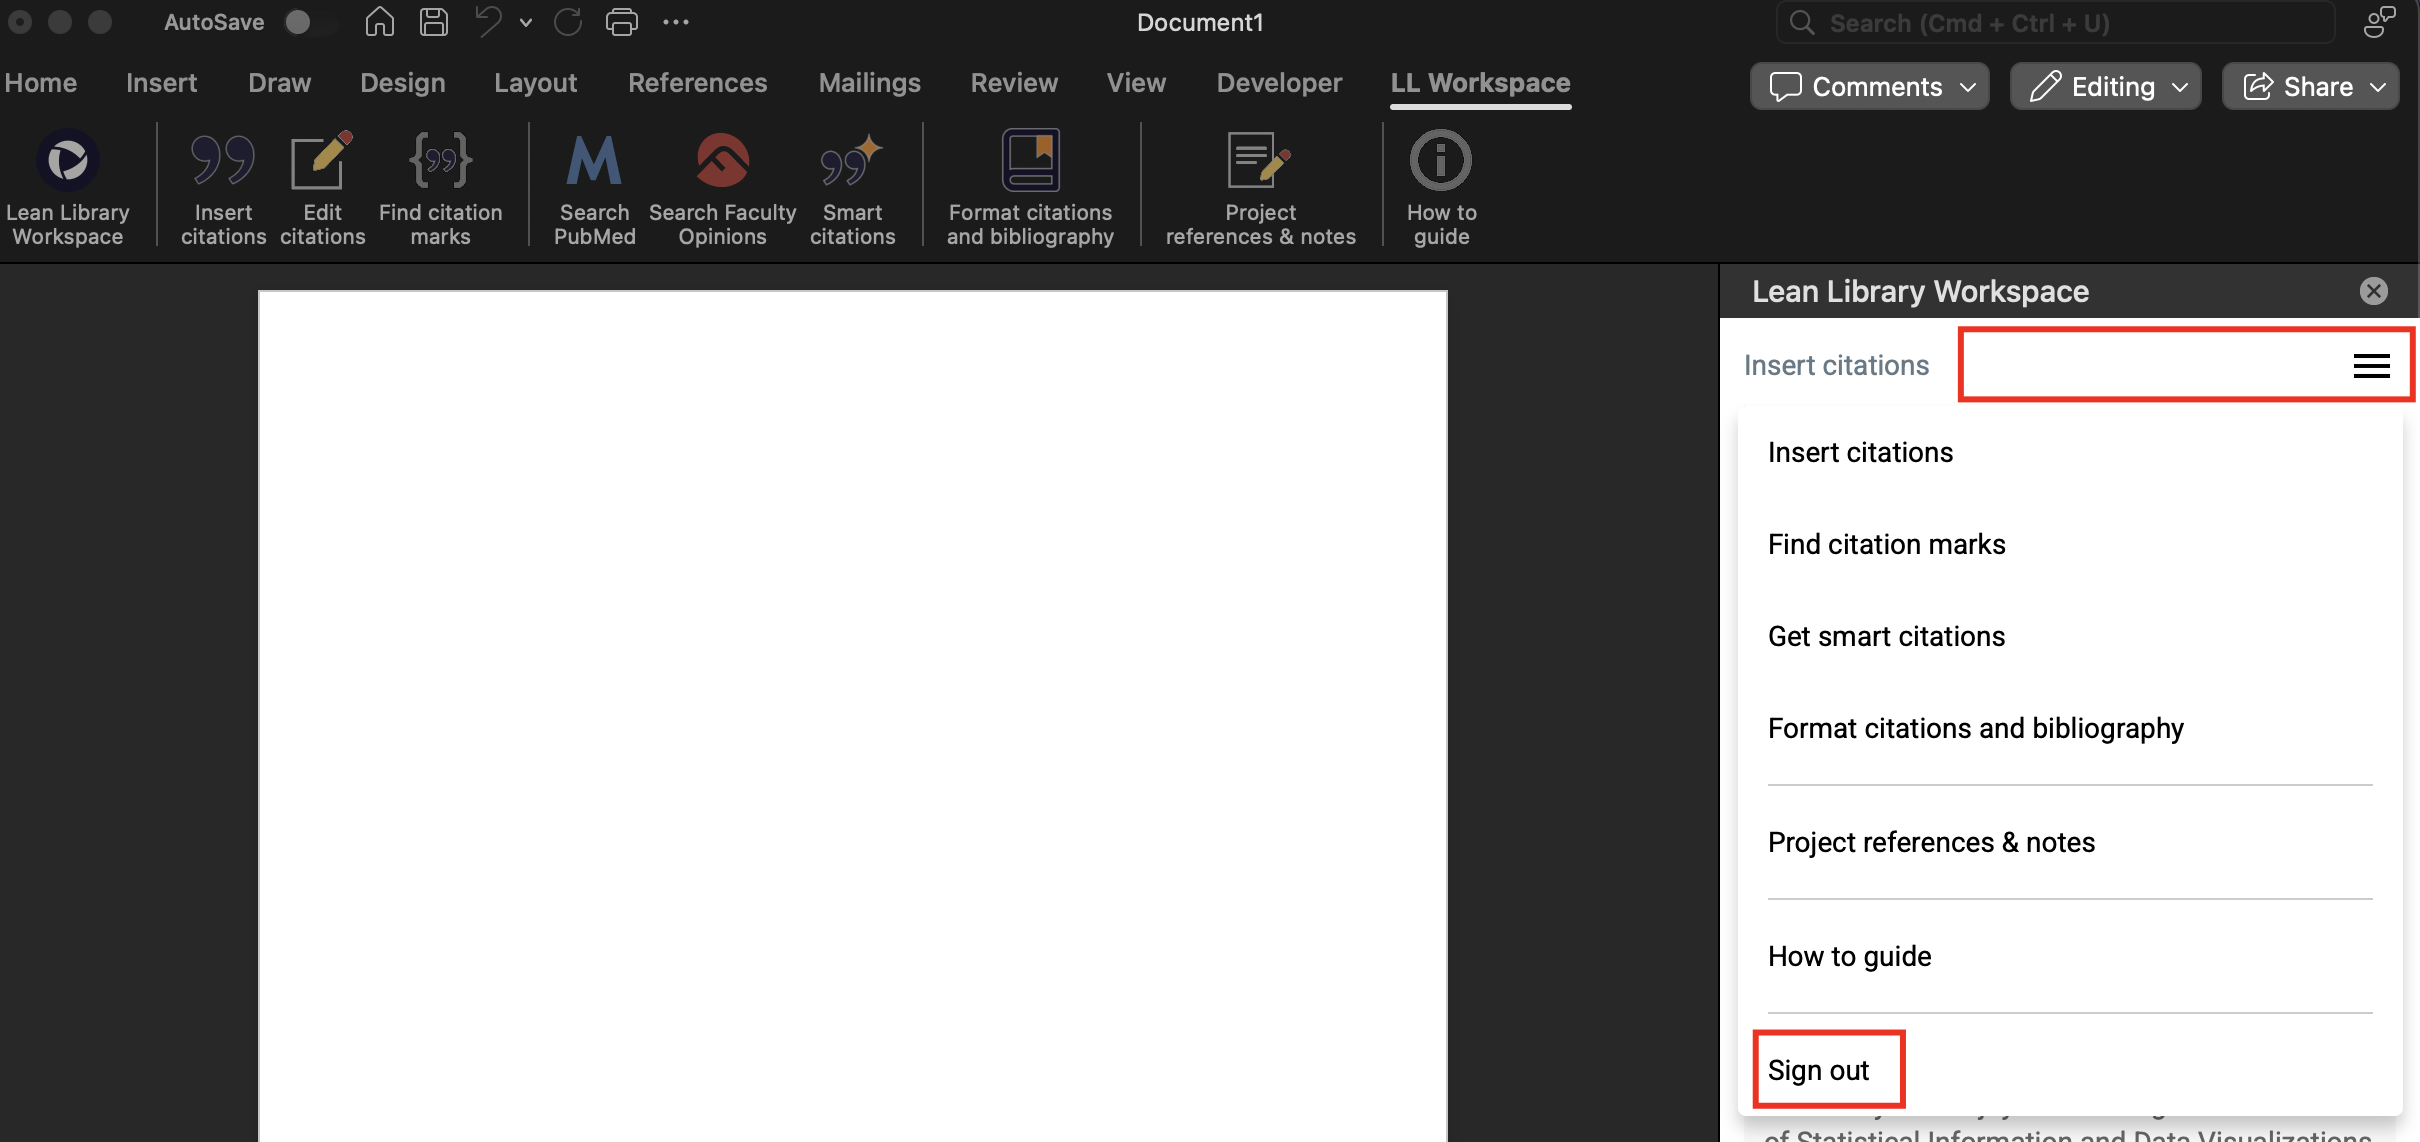Open Format citations and bibliography tool
Viewport: 2420px width, 1142px height.
pos(1030,185)
